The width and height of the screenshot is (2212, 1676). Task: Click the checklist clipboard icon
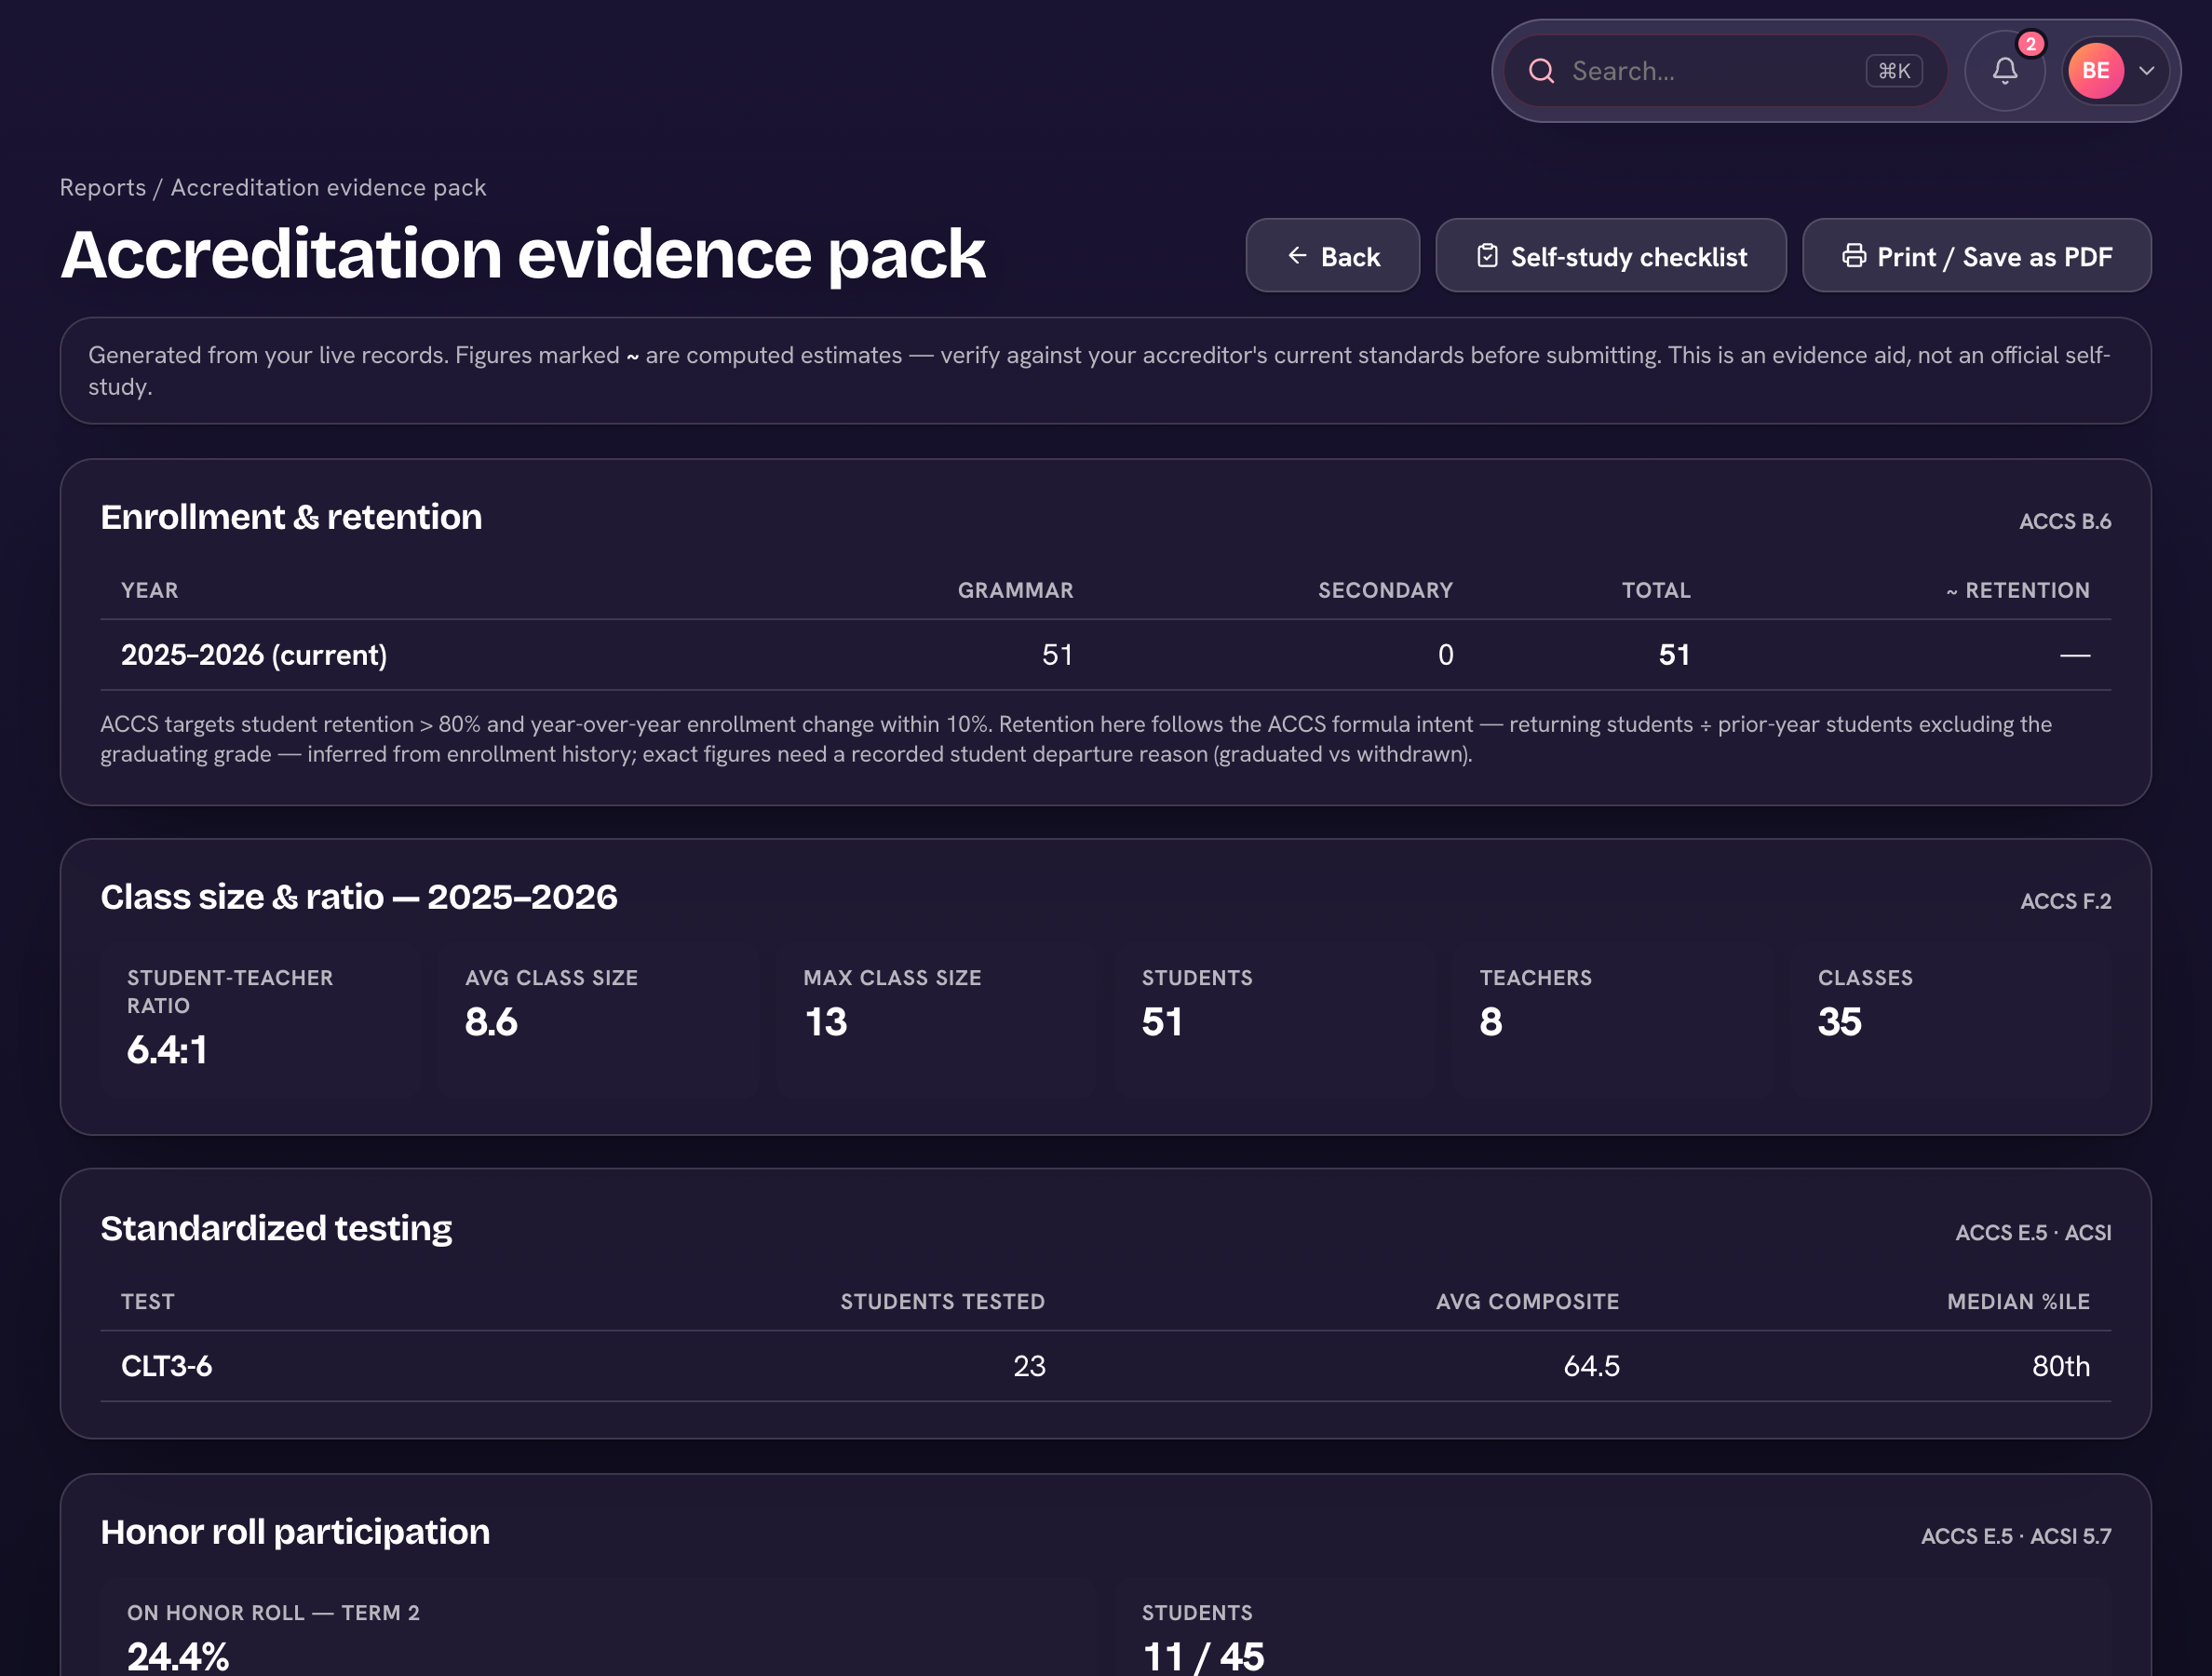1487,256
